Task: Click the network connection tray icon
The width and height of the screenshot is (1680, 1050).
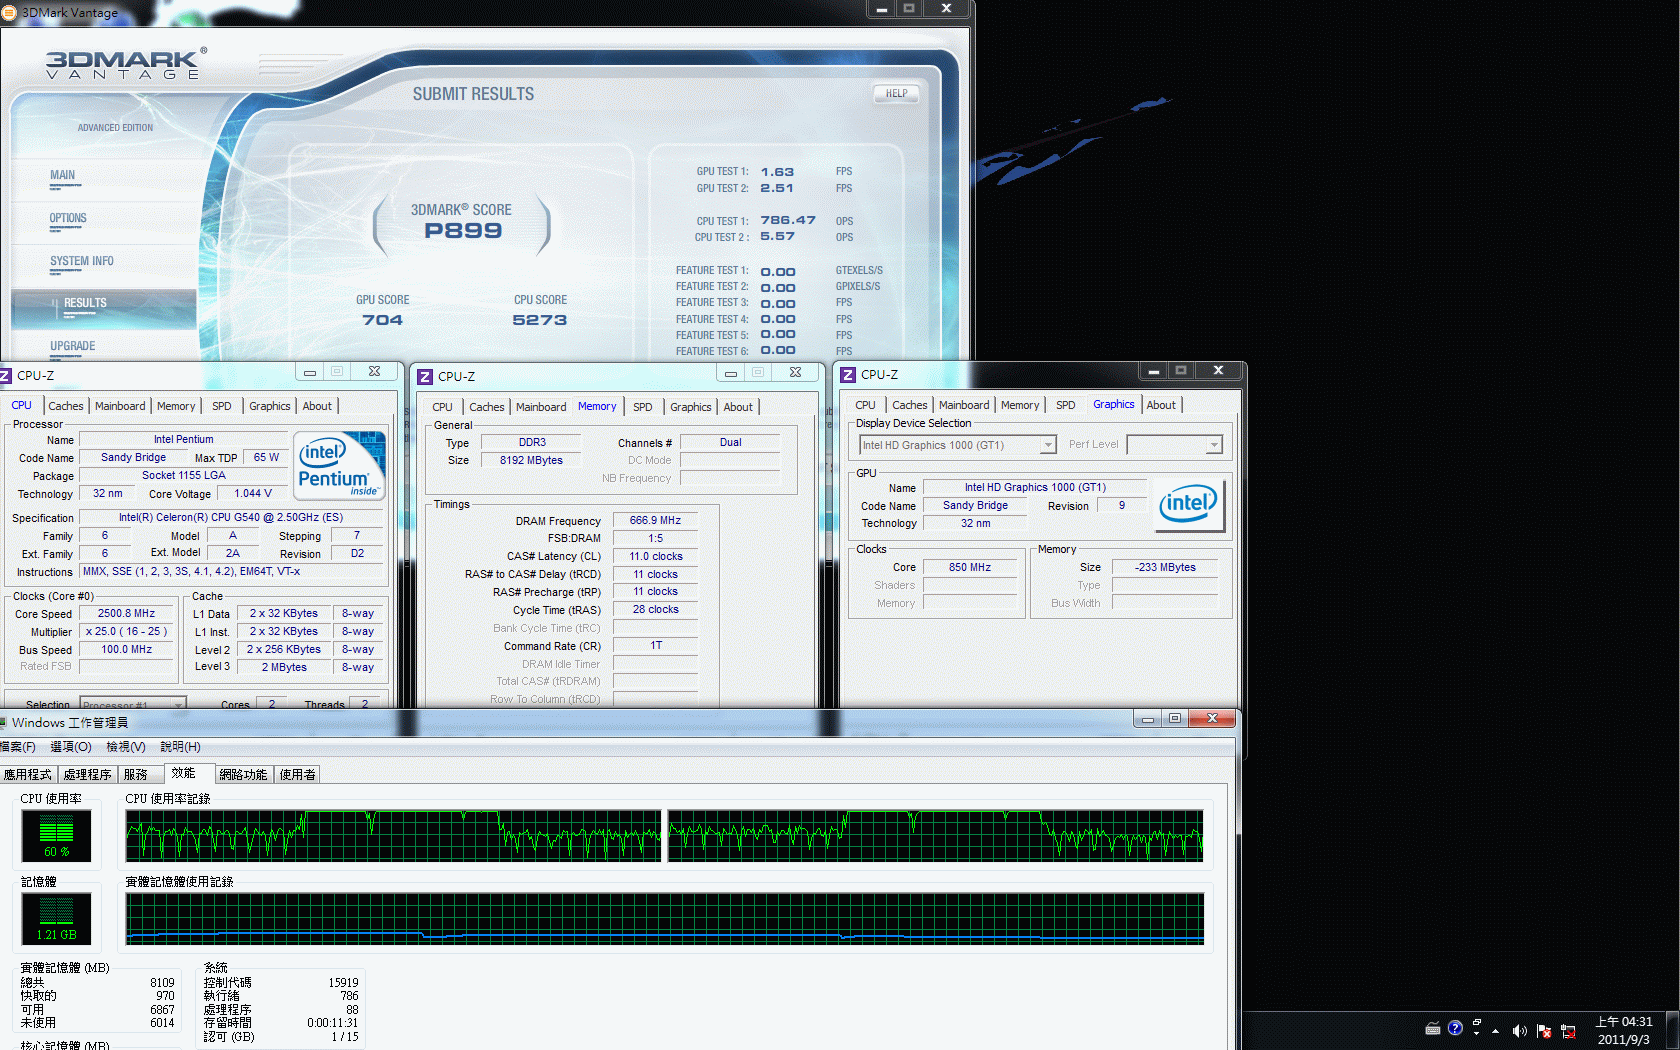Action: click(x=1567, y=1030)
